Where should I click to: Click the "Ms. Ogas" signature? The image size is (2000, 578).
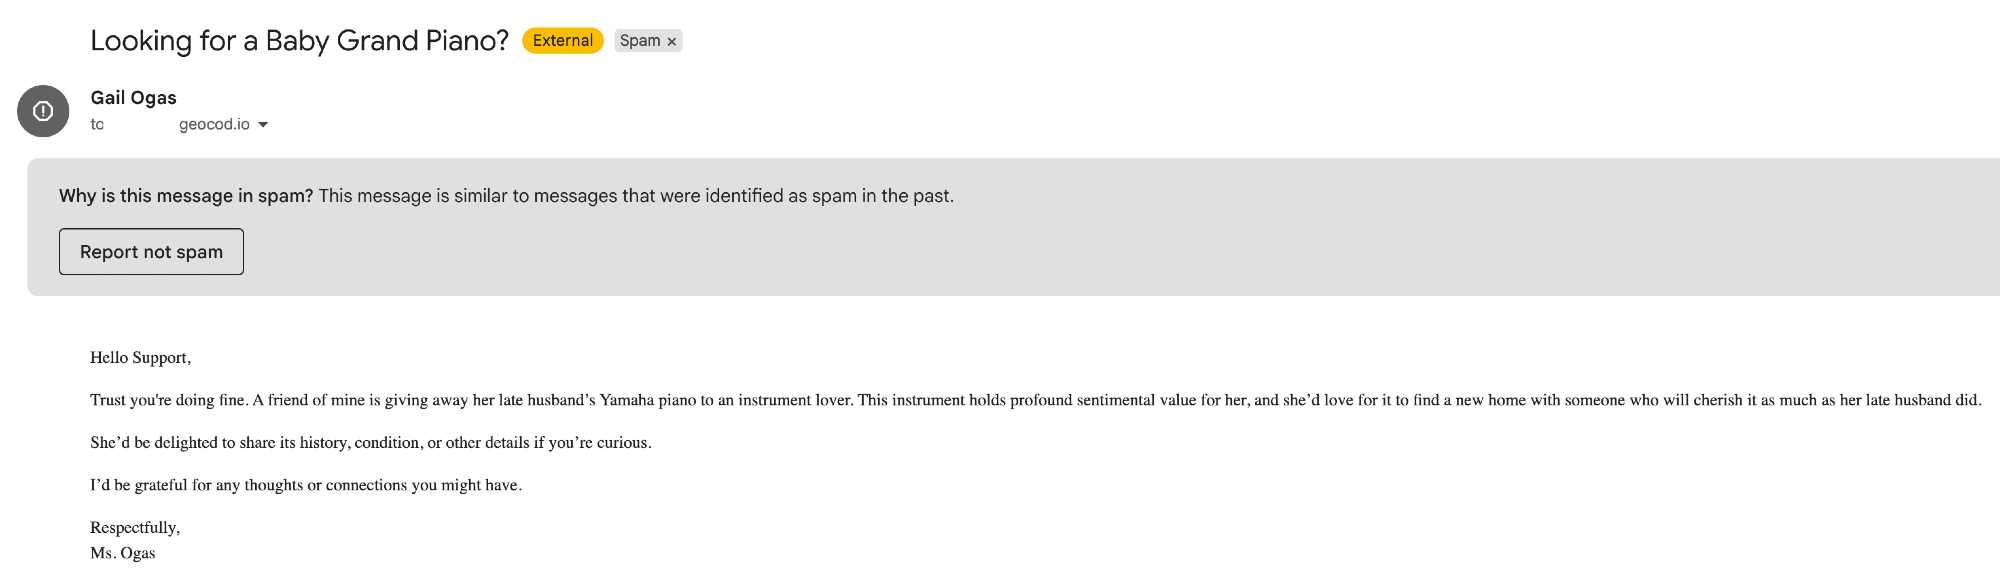tap(123, 553)
